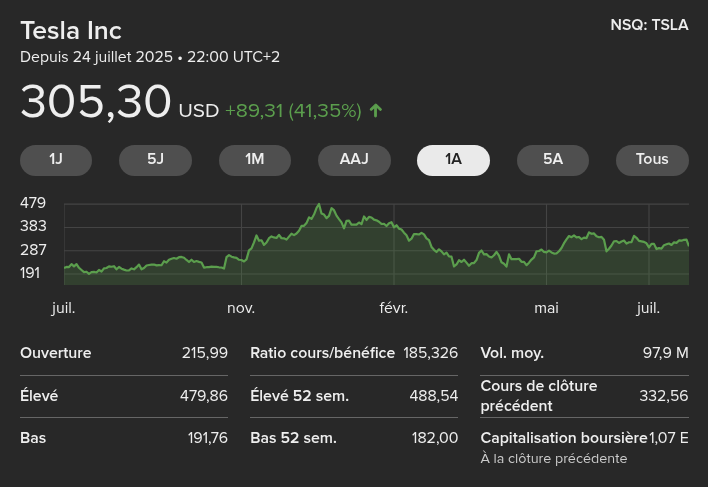Click the 488,54 value

point(434,396)
